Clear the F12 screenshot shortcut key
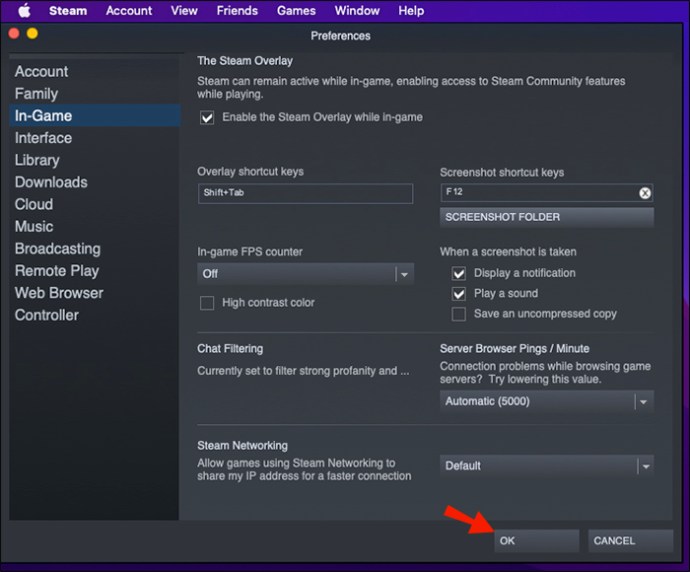The image size is (690, 572). point(645,193)
